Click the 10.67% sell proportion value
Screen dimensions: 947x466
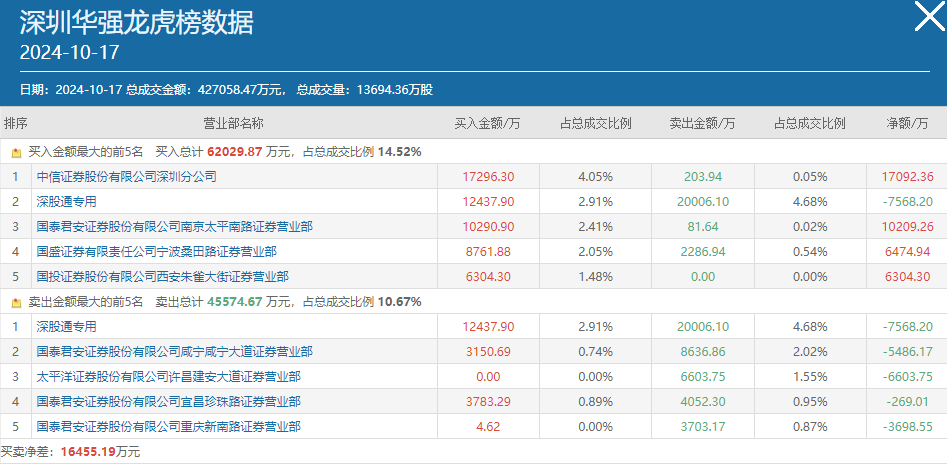tap(399, 302)
